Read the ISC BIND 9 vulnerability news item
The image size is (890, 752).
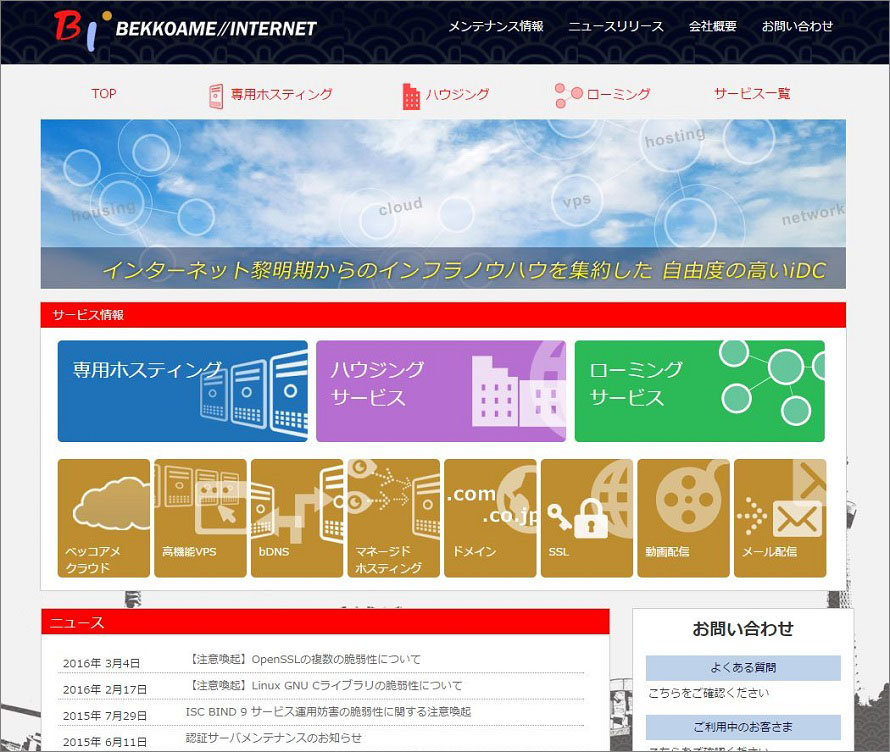(x=328, y=712)
